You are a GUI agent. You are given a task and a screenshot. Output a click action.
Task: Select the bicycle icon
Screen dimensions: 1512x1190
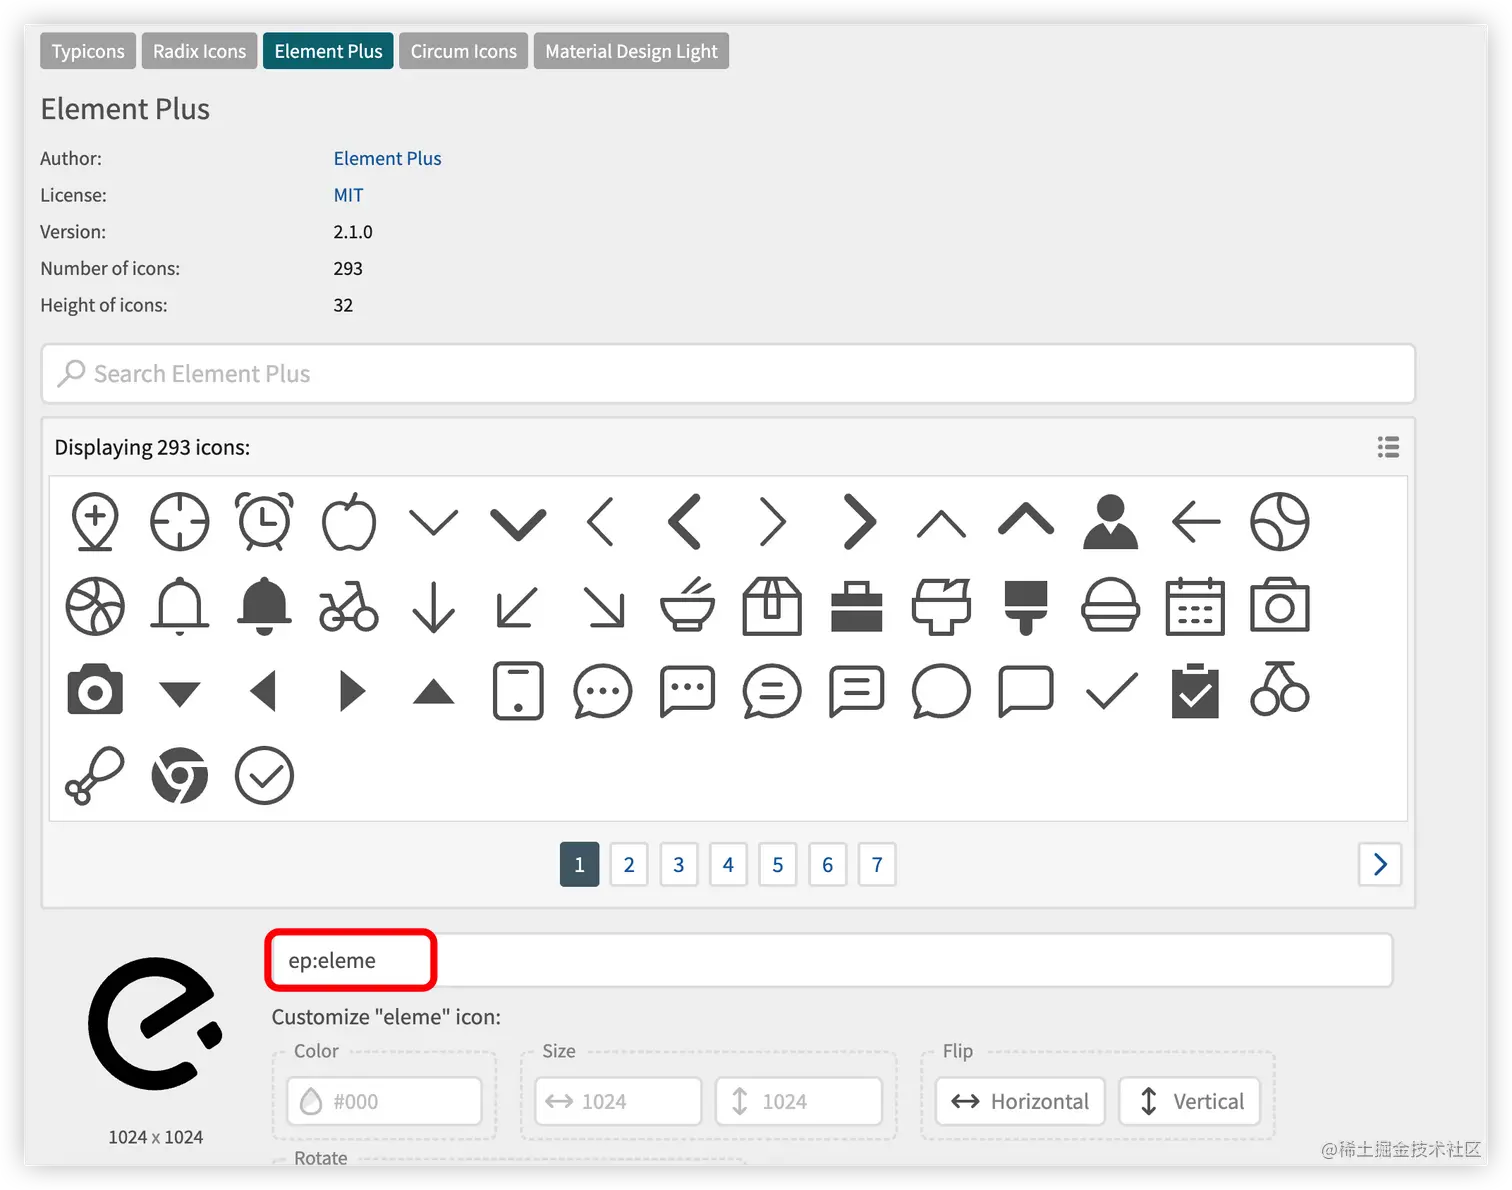[349, 607]
